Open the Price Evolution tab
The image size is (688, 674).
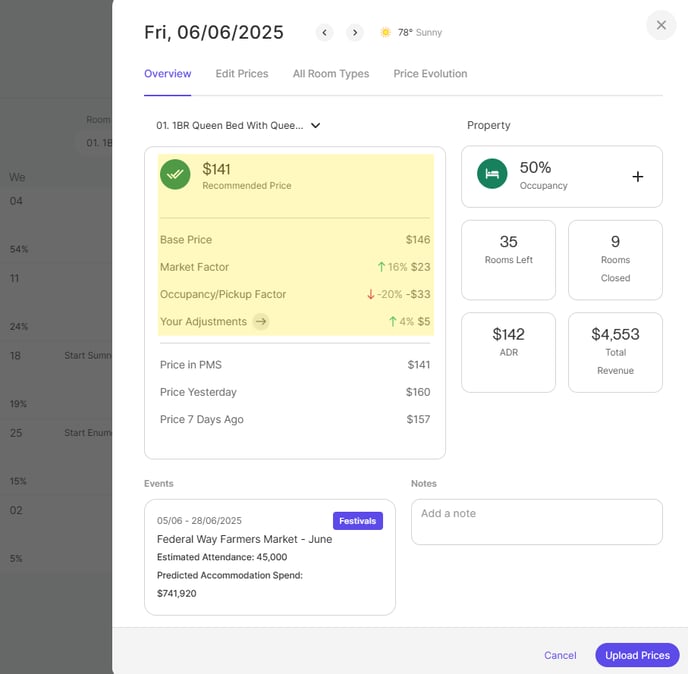(x=430, y=74)
